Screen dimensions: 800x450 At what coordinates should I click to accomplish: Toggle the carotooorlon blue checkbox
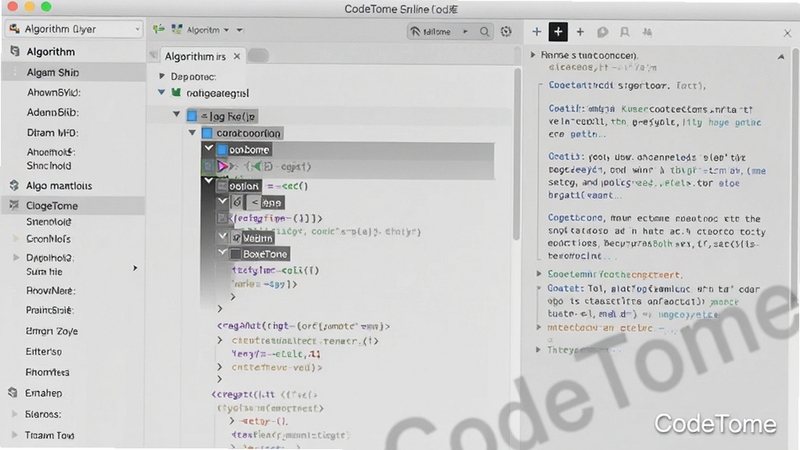[x=207, y=133]
